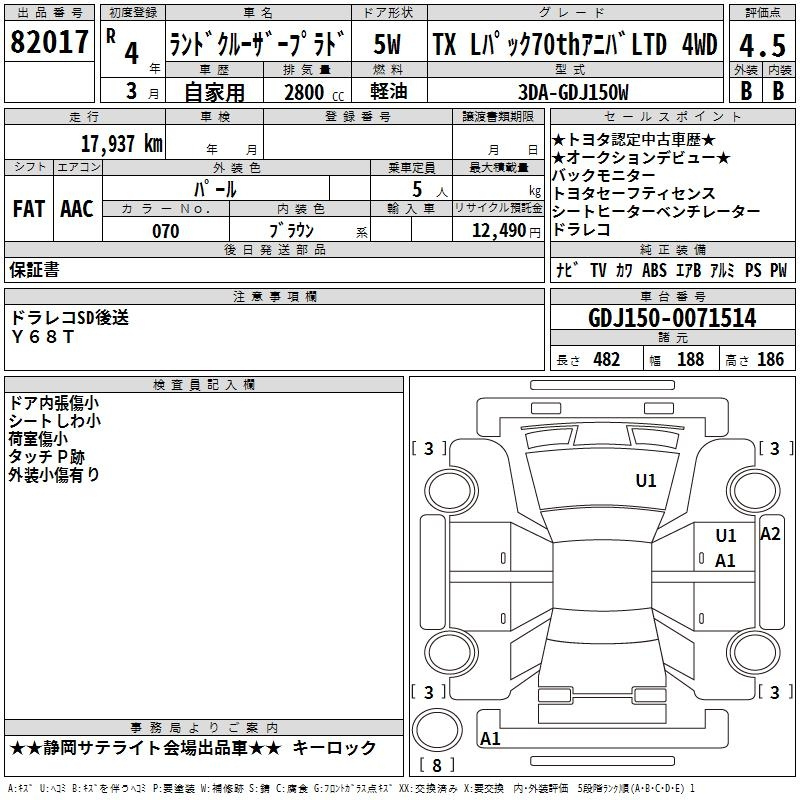Select the color number 070
Viewport: 800px width, 800px height.
click(x=166, y=231)
